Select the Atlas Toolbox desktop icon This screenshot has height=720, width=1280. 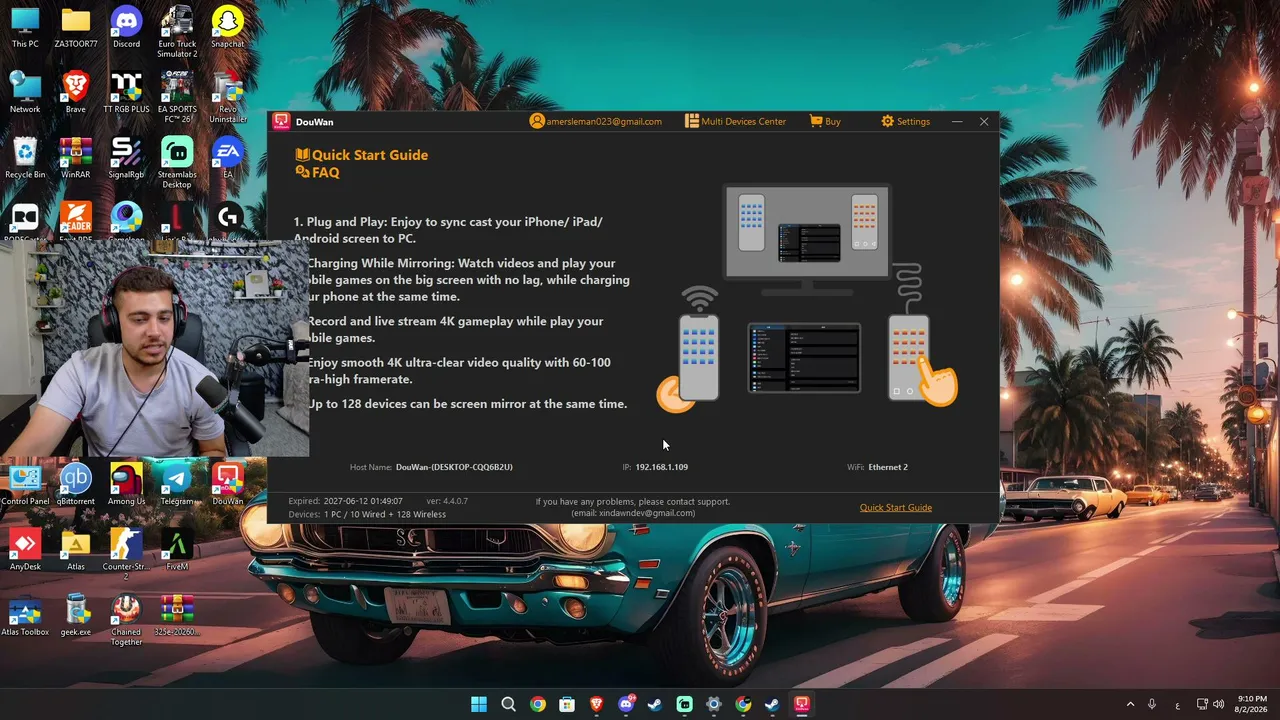point(25,615)
